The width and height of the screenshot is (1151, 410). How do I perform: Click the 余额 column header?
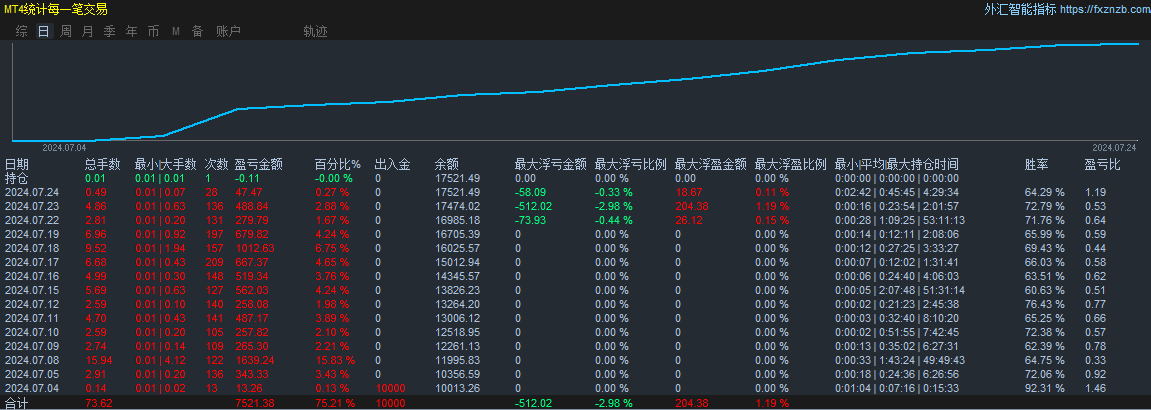point(446,164)
